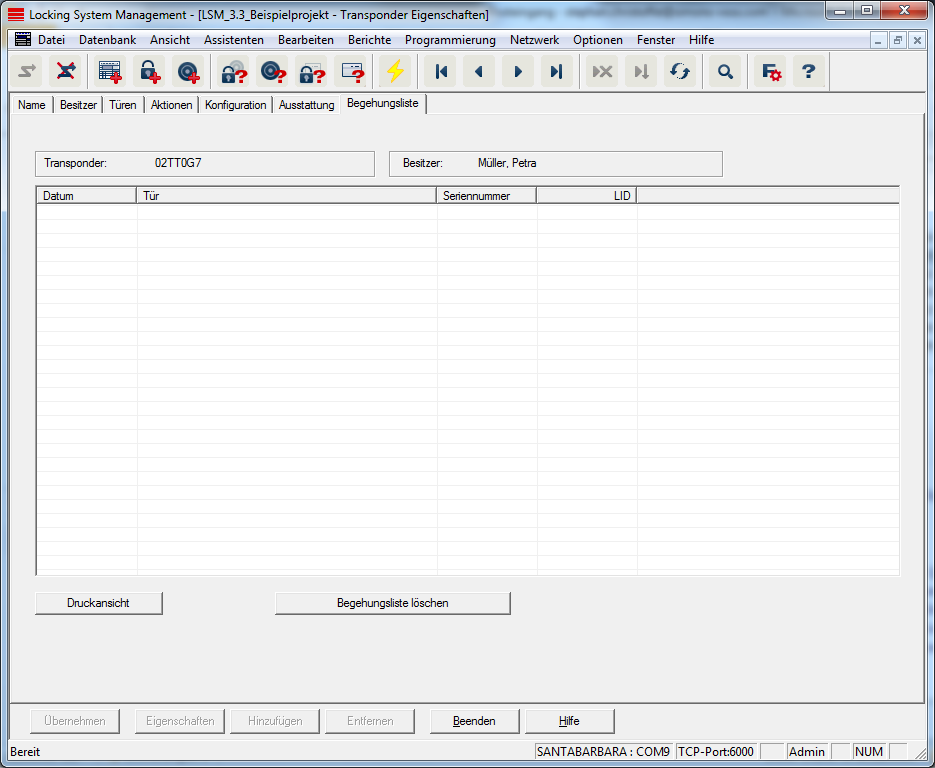Go to next record arrow icon
Screen dimensions: 935x768
pos(518,72)
